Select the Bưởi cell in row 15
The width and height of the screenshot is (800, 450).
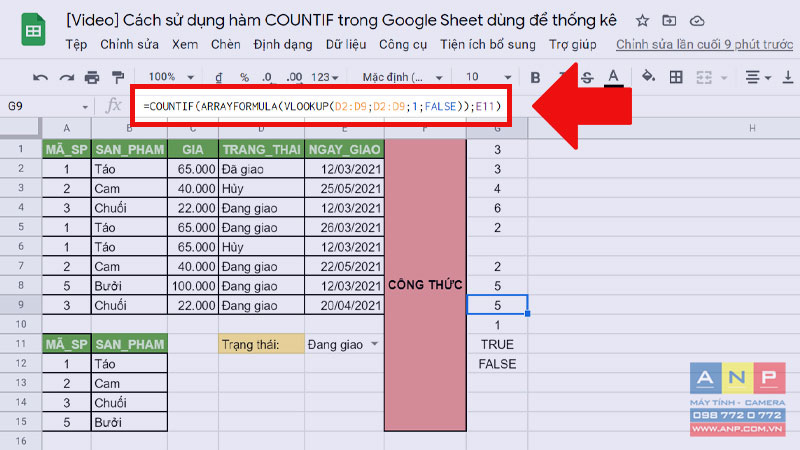130,422
